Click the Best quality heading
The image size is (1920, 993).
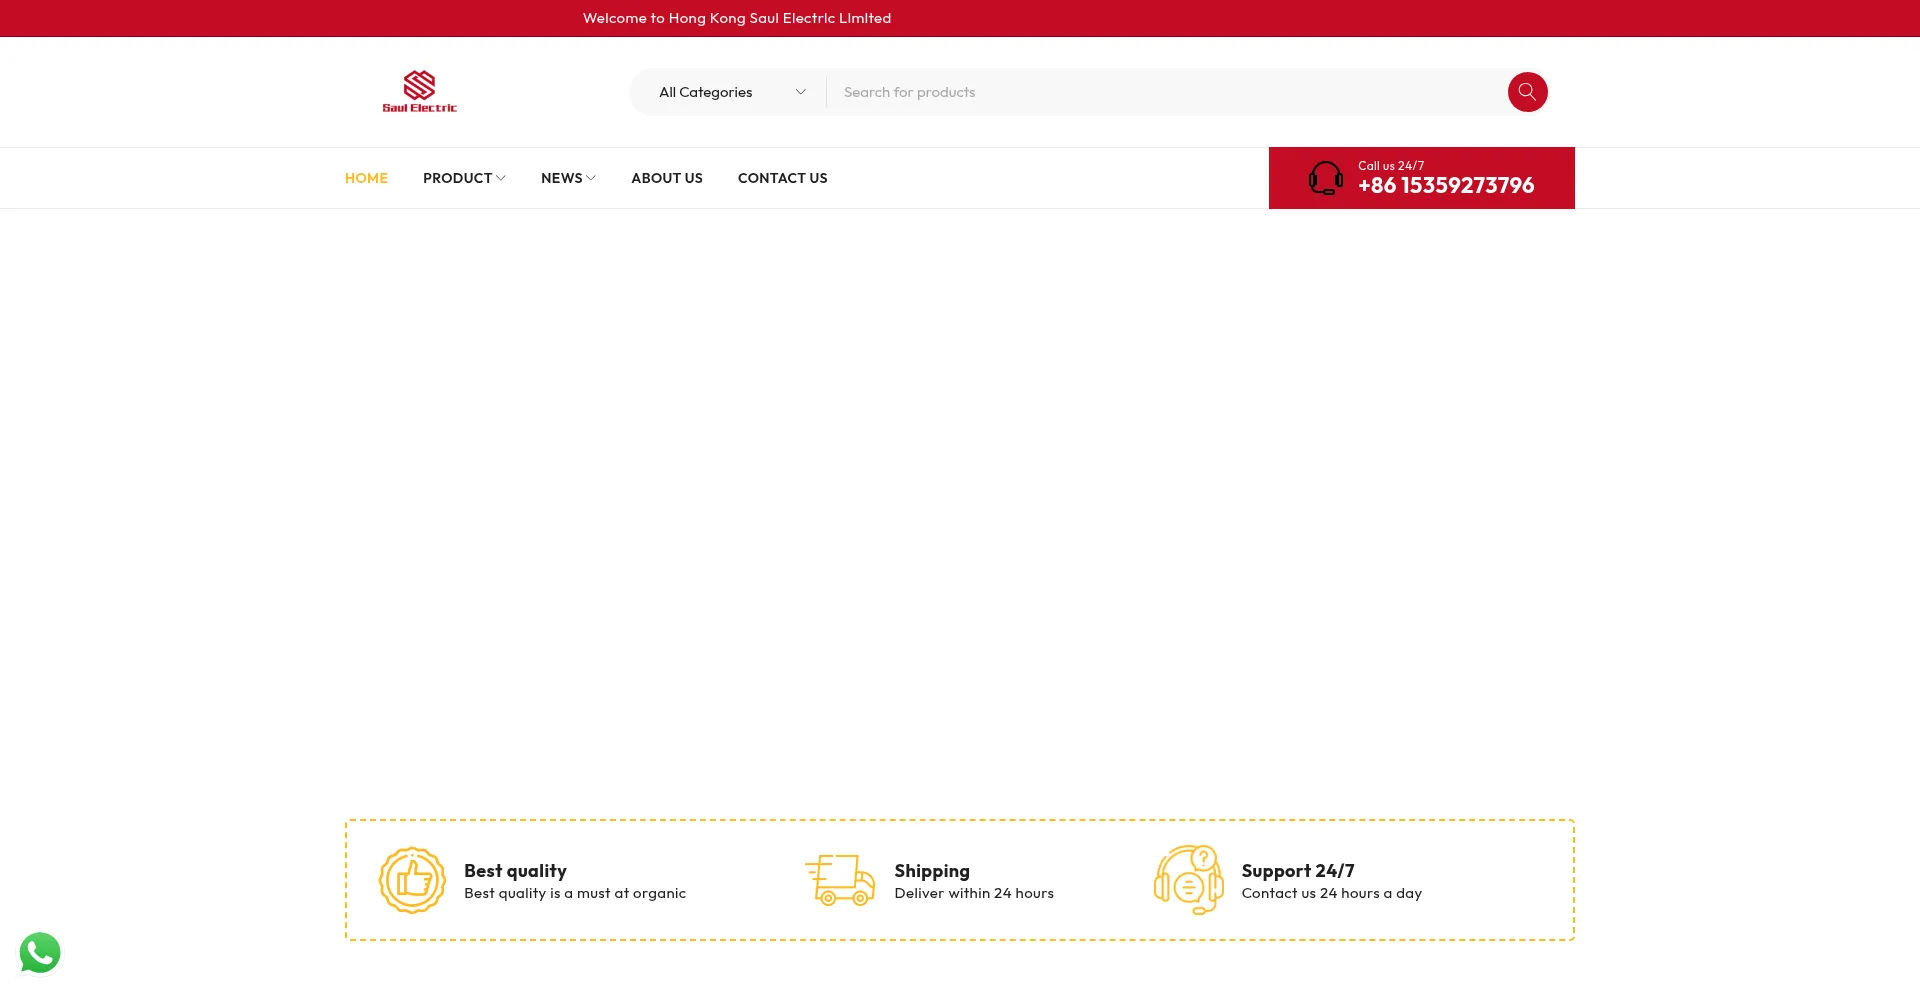(x=515, y=871)
